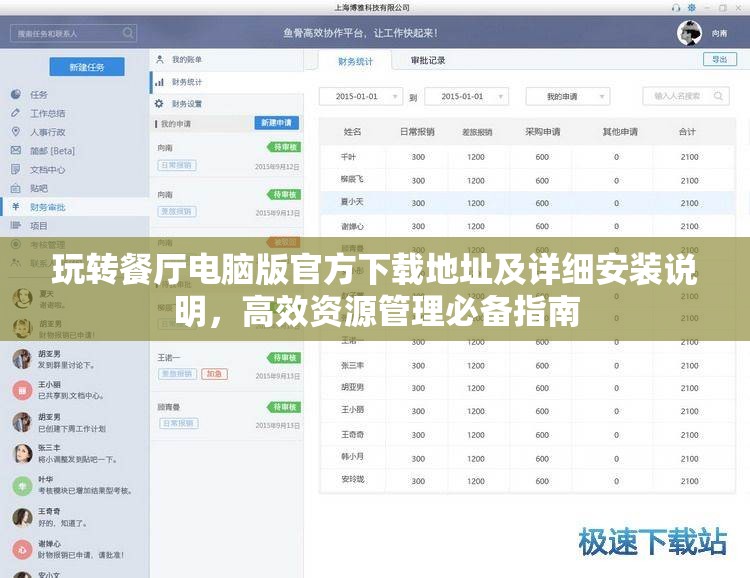Open the gear icon beside 财务设置
The width and height of the screenshot is (750, 578).
pyautogui.click(x=159, y=103)
